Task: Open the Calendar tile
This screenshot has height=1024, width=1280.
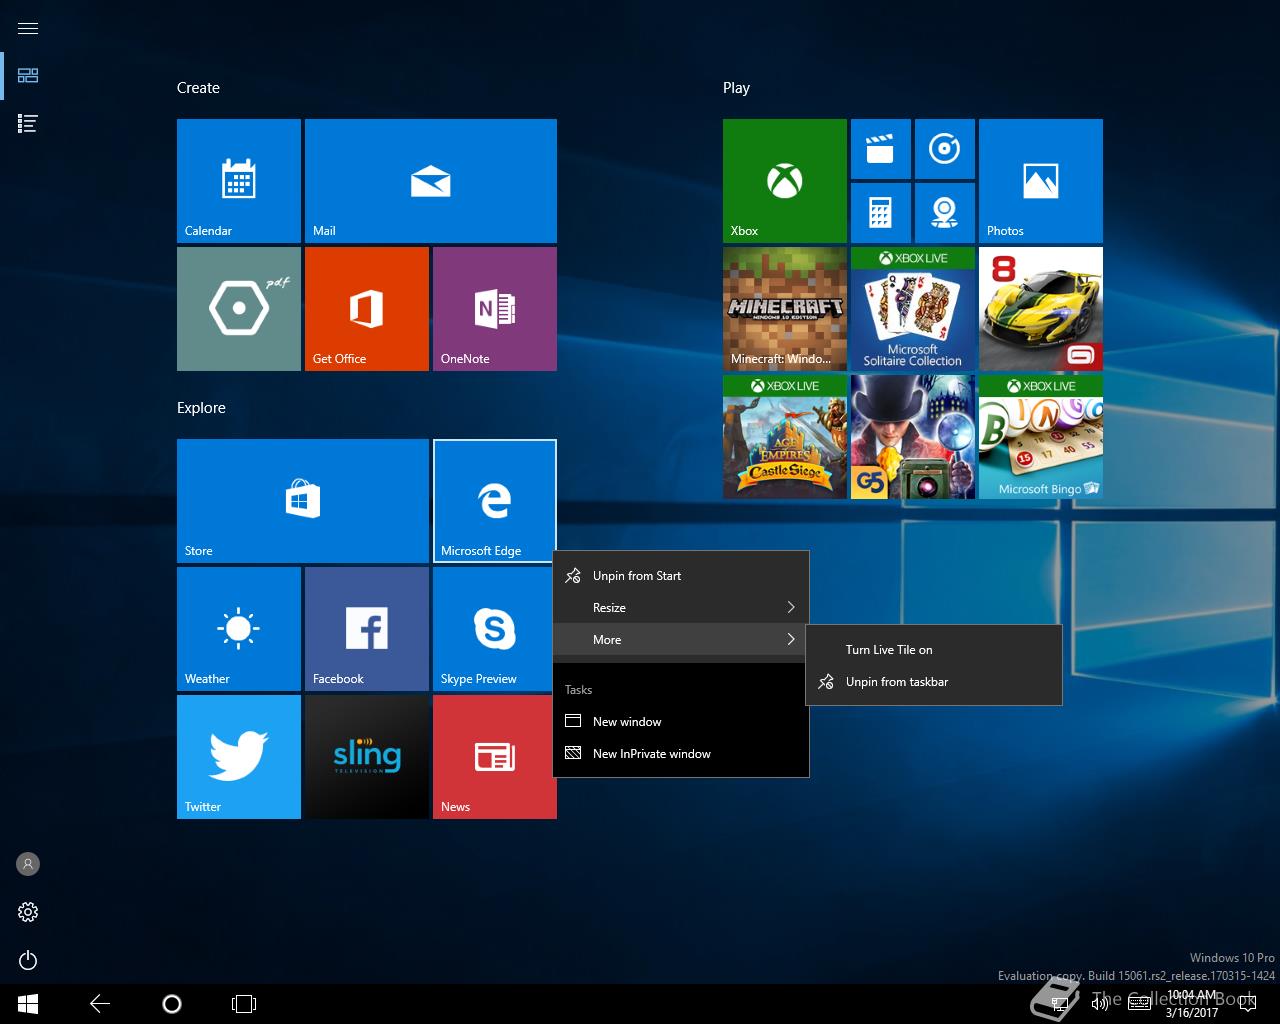Action: 239,181
